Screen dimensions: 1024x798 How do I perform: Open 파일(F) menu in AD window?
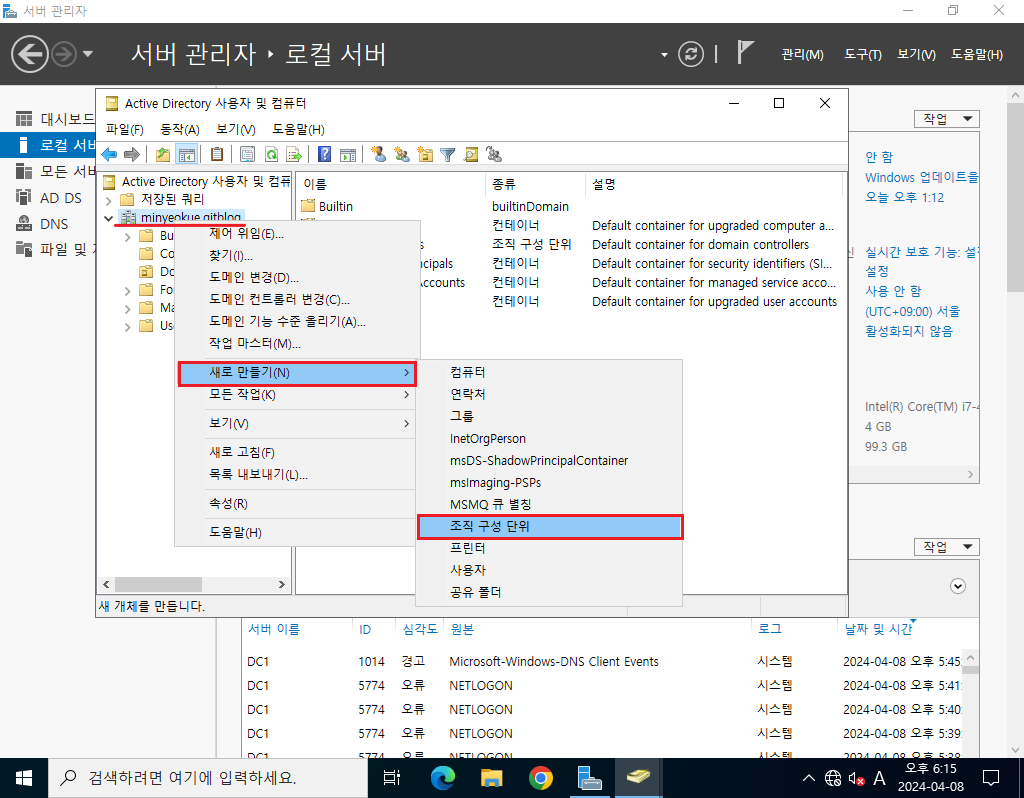click(125, 129)
